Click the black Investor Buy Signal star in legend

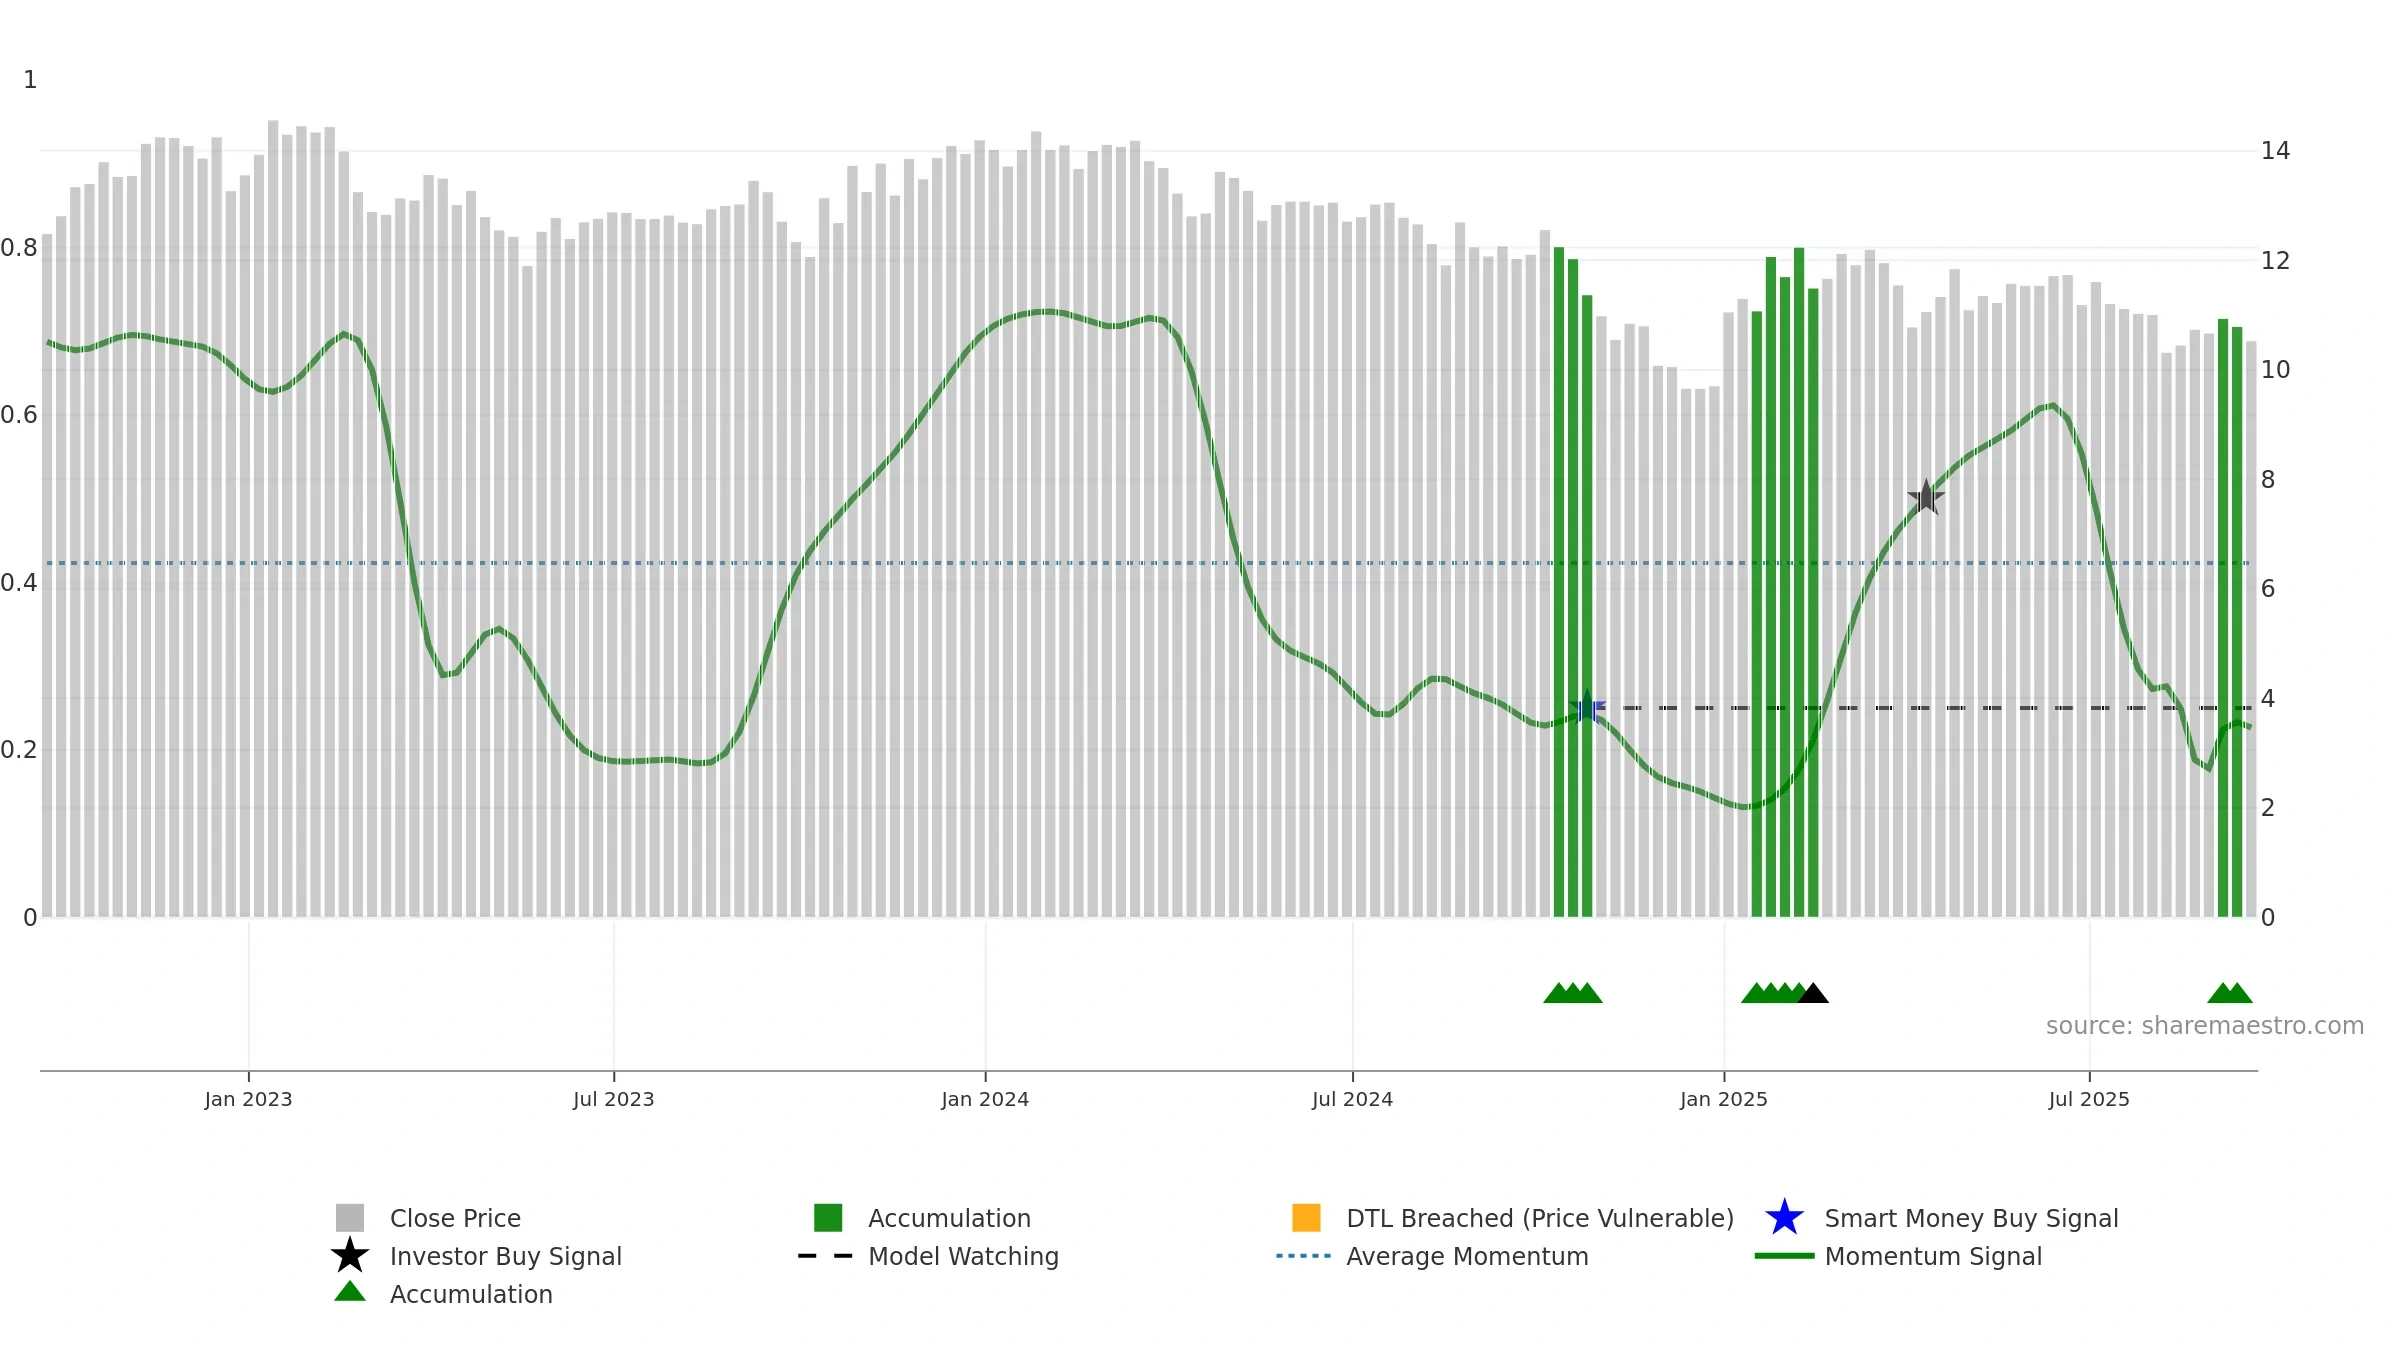point(350,1256)
